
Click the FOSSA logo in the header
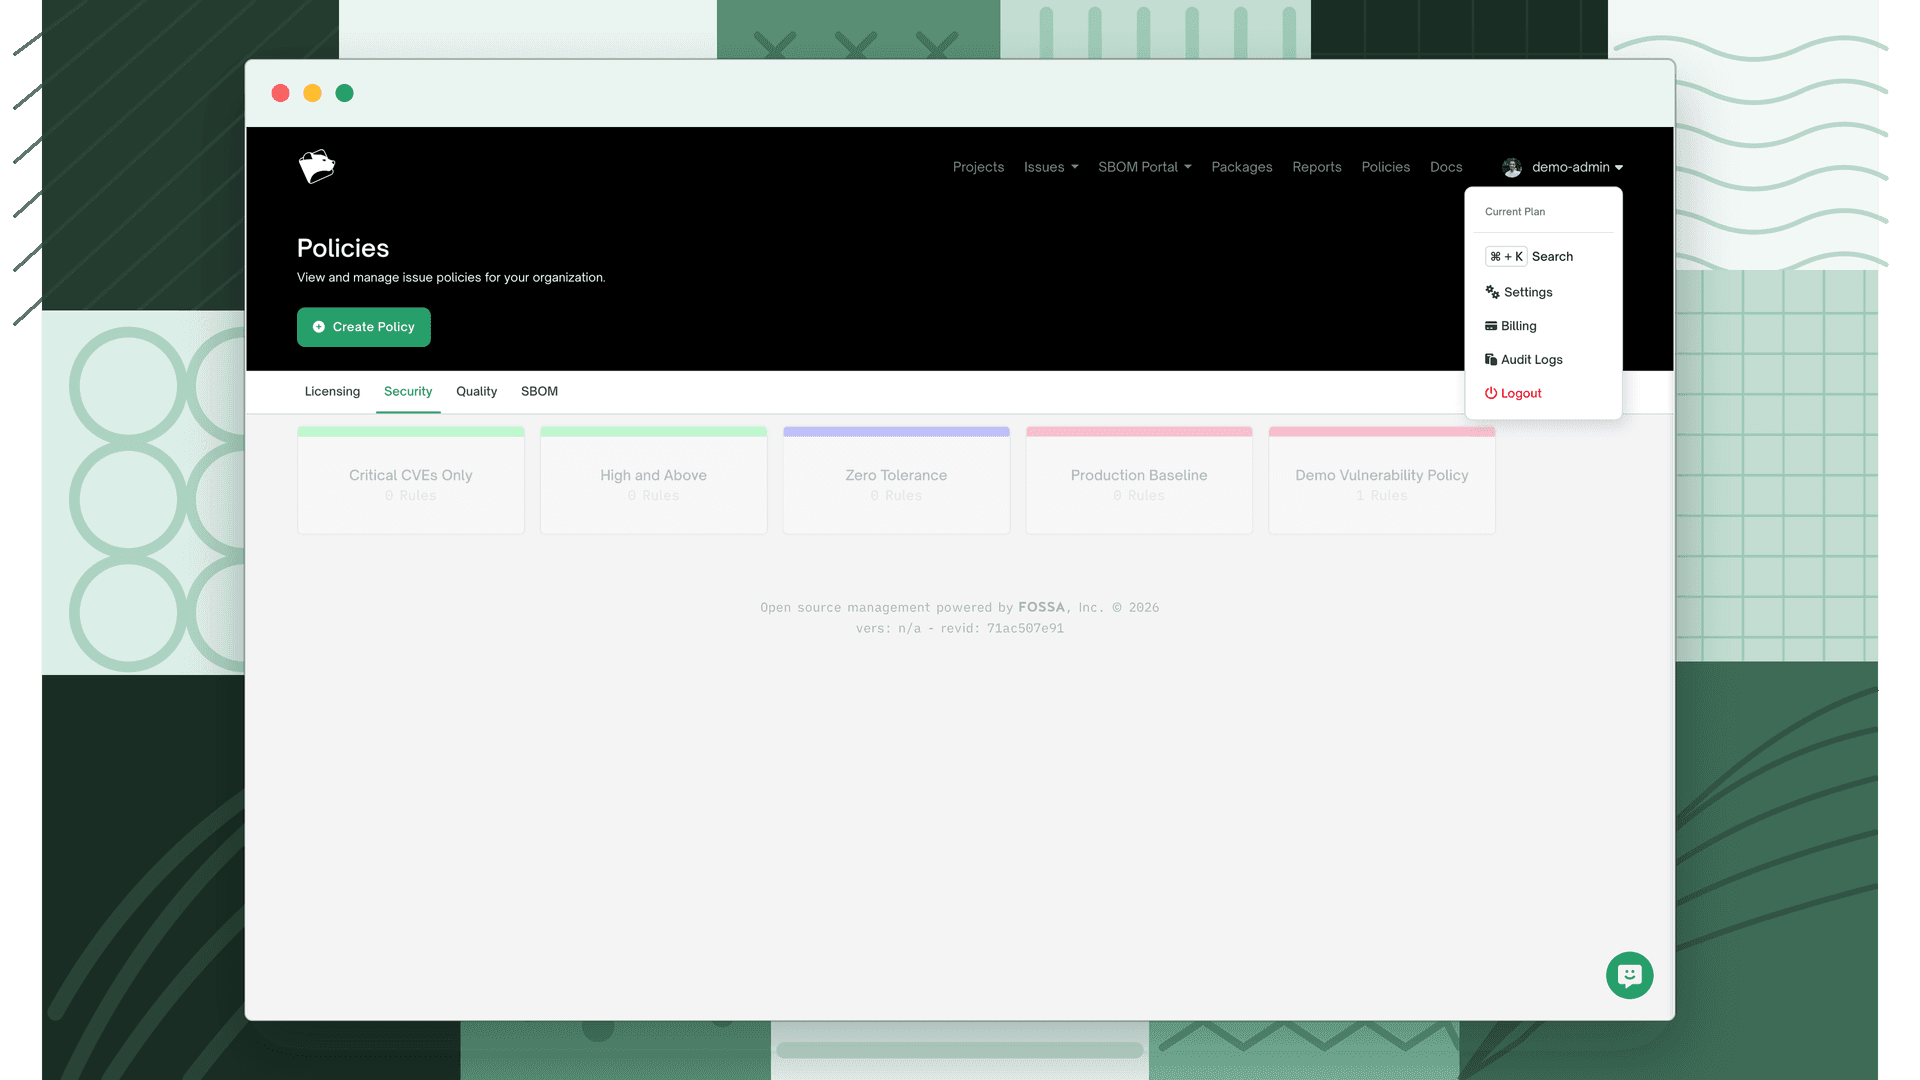click(x=317, y=167)
